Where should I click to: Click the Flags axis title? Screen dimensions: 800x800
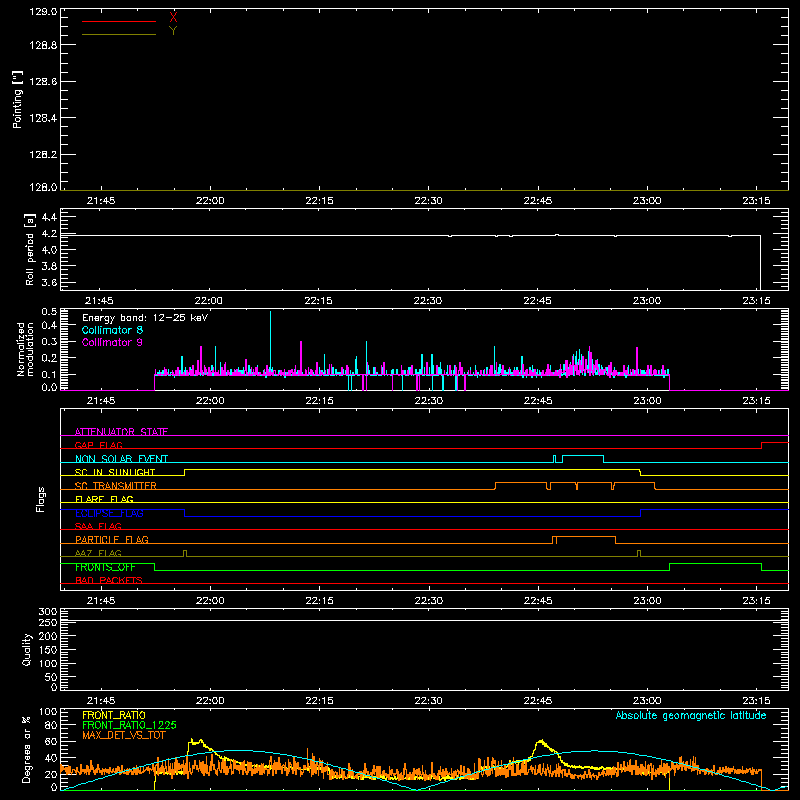click(40, 499)
